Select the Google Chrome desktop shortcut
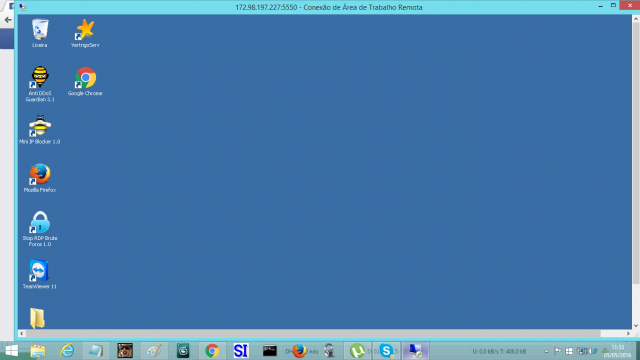The width and height of the screenshot is (640, 360). pyautogui.click(x=85, y=81)
